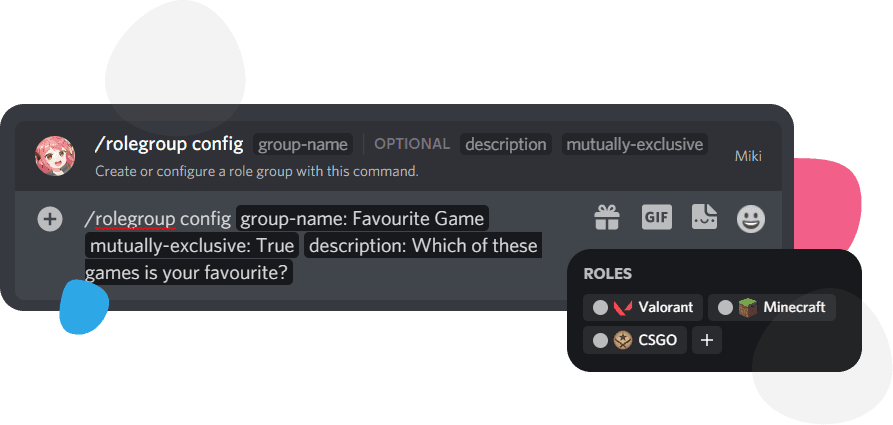Toggle the CSGO role color dot
The height and width of the screenshot is (425, 893).
(600, 340)
